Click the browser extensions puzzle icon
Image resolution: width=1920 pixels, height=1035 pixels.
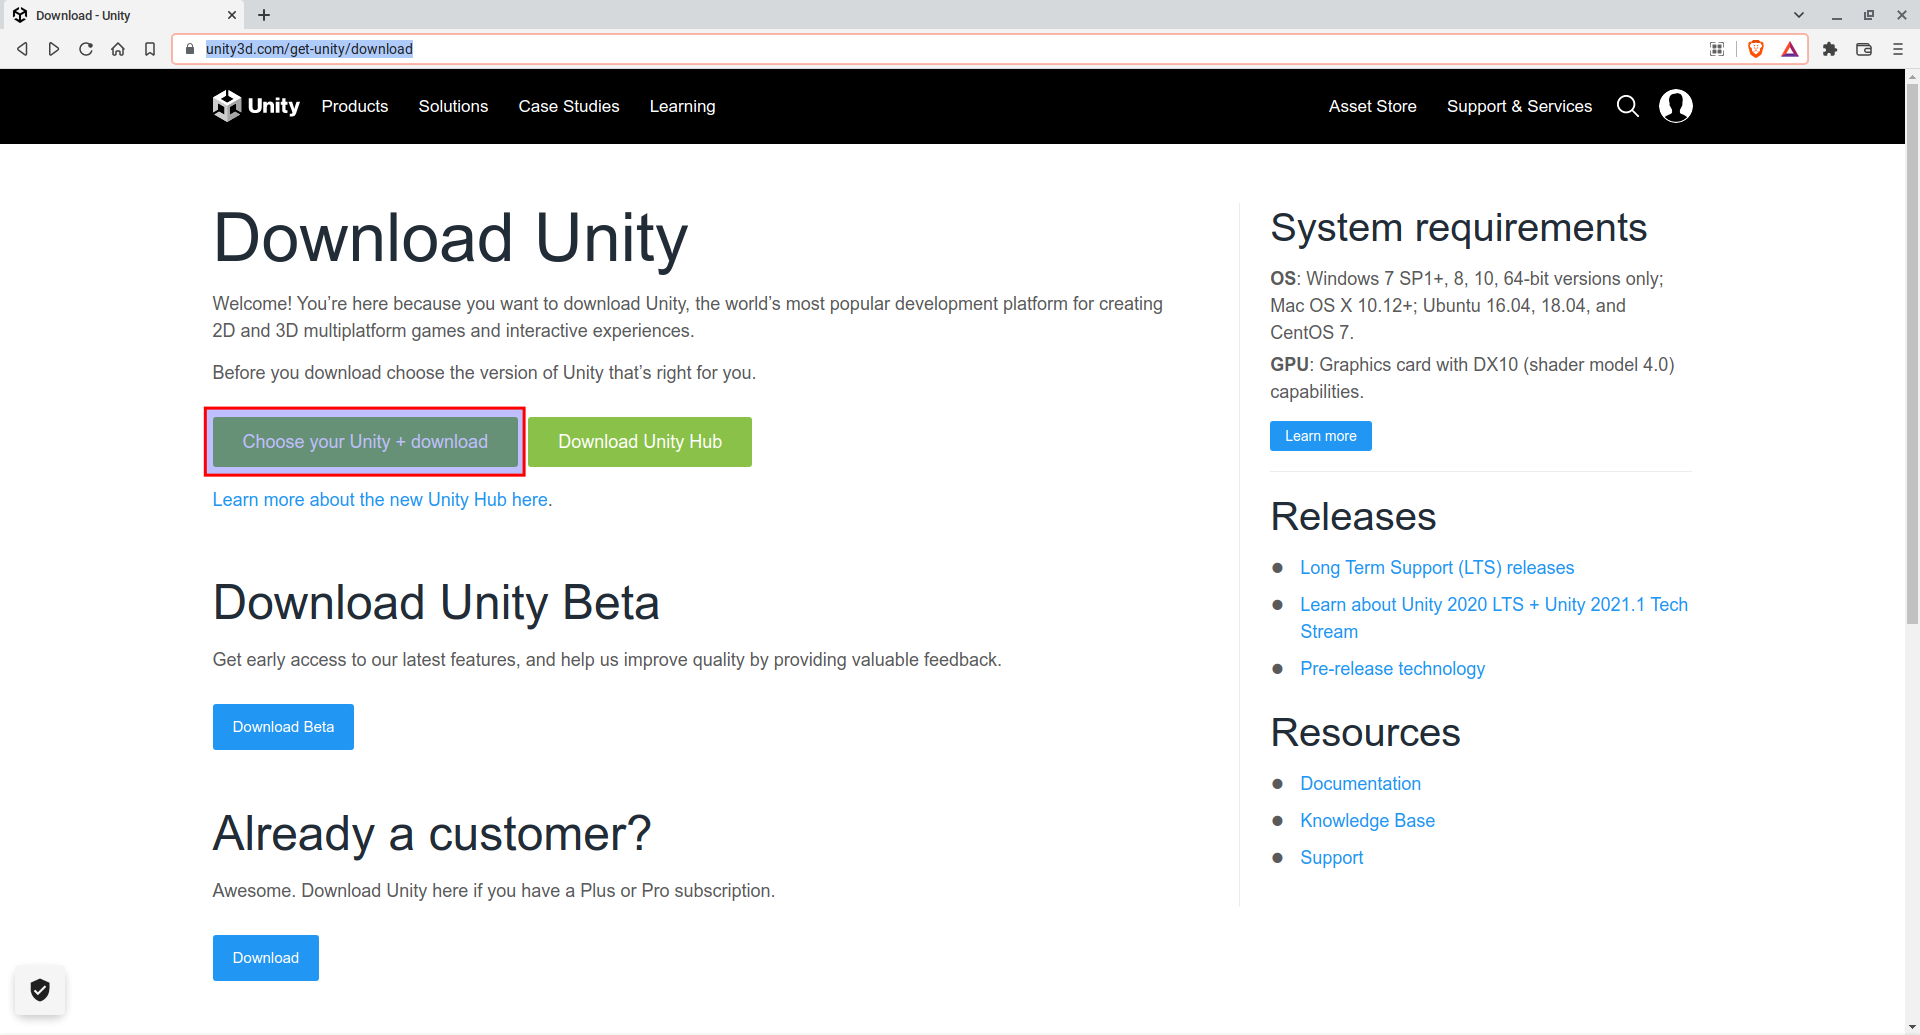point(1830,49)
